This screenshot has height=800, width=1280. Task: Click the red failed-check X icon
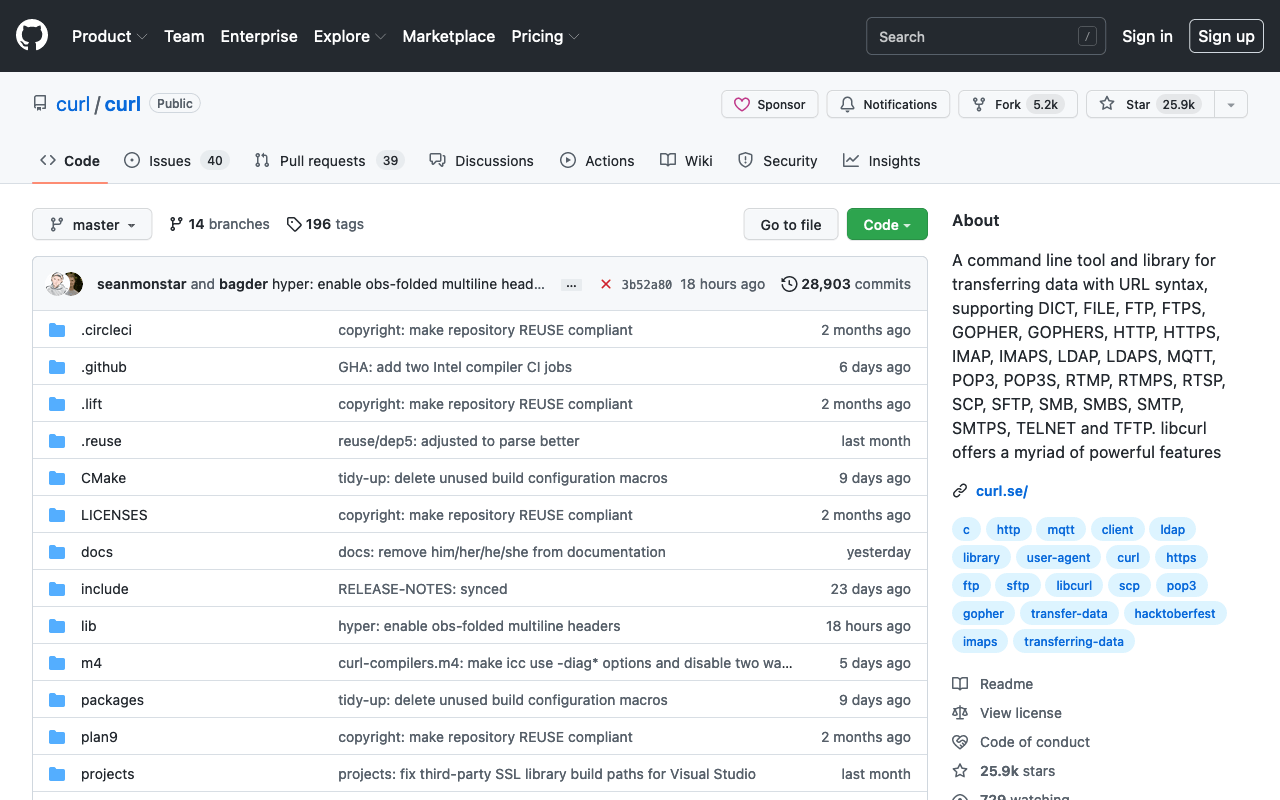pyautogui.click(x=606, y=284)
